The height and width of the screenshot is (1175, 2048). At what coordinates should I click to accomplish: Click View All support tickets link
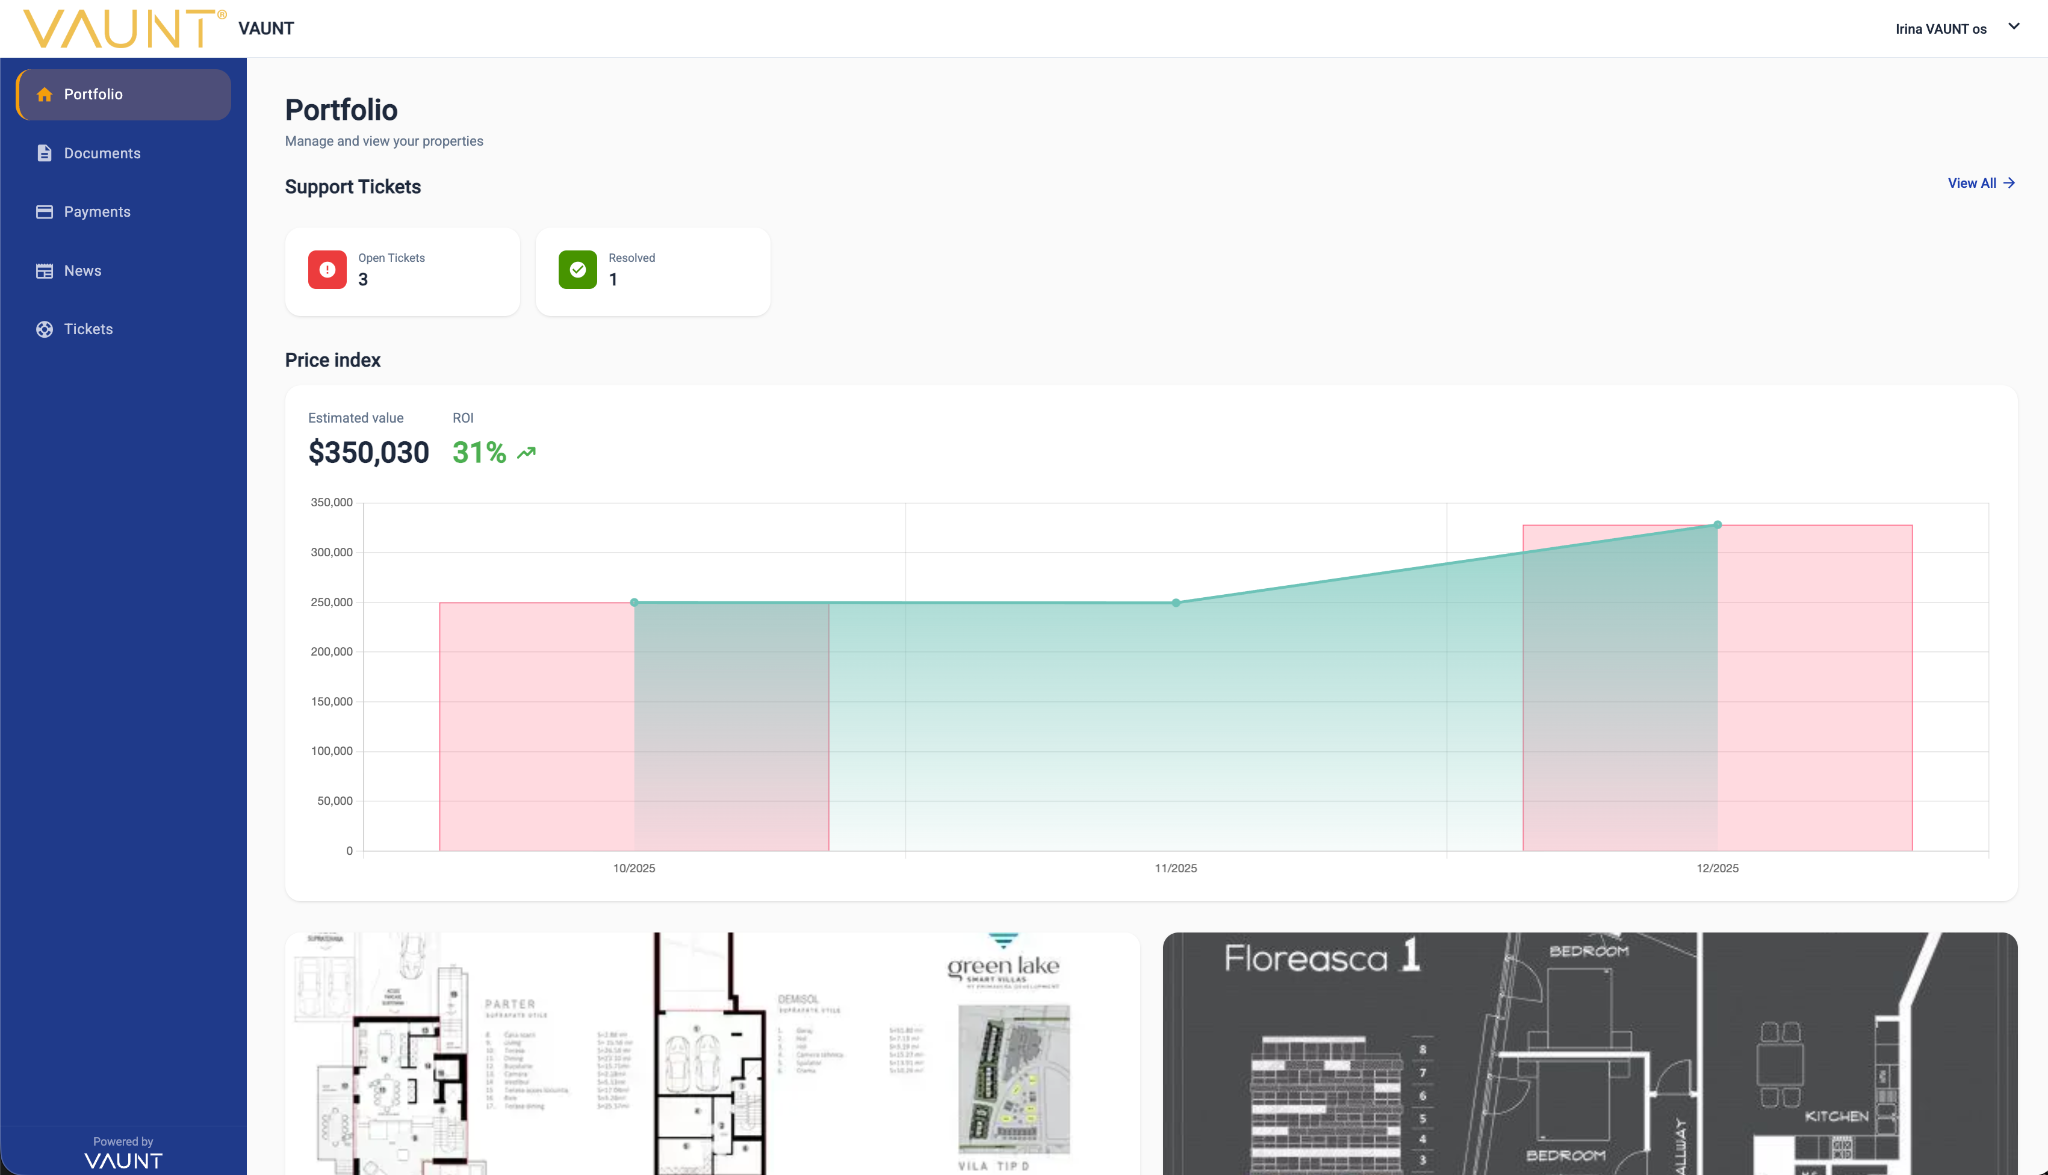tap(1980, 183)
